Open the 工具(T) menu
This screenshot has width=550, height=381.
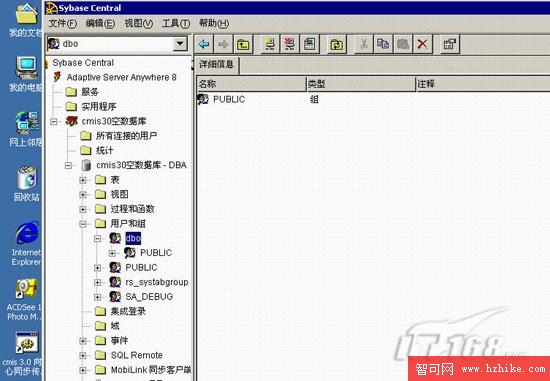pyautogui.click(x=176, y=24)
